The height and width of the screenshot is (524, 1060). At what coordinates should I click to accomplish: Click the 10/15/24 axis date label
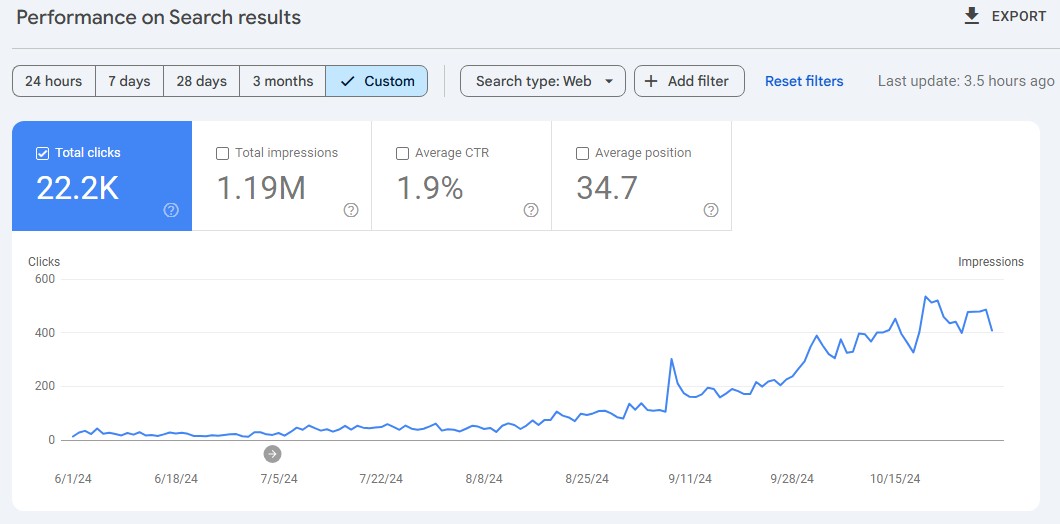895,479
